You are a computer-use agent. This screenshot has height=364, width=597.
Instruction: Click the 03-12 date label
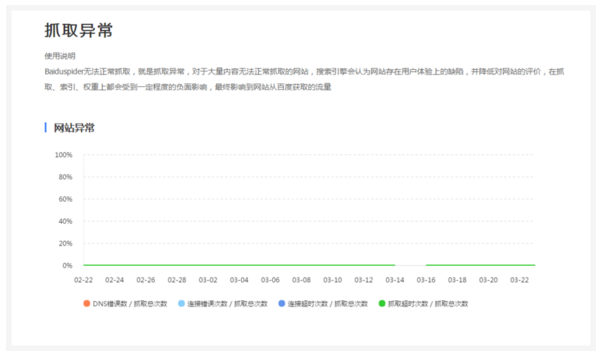coord(364,280)
